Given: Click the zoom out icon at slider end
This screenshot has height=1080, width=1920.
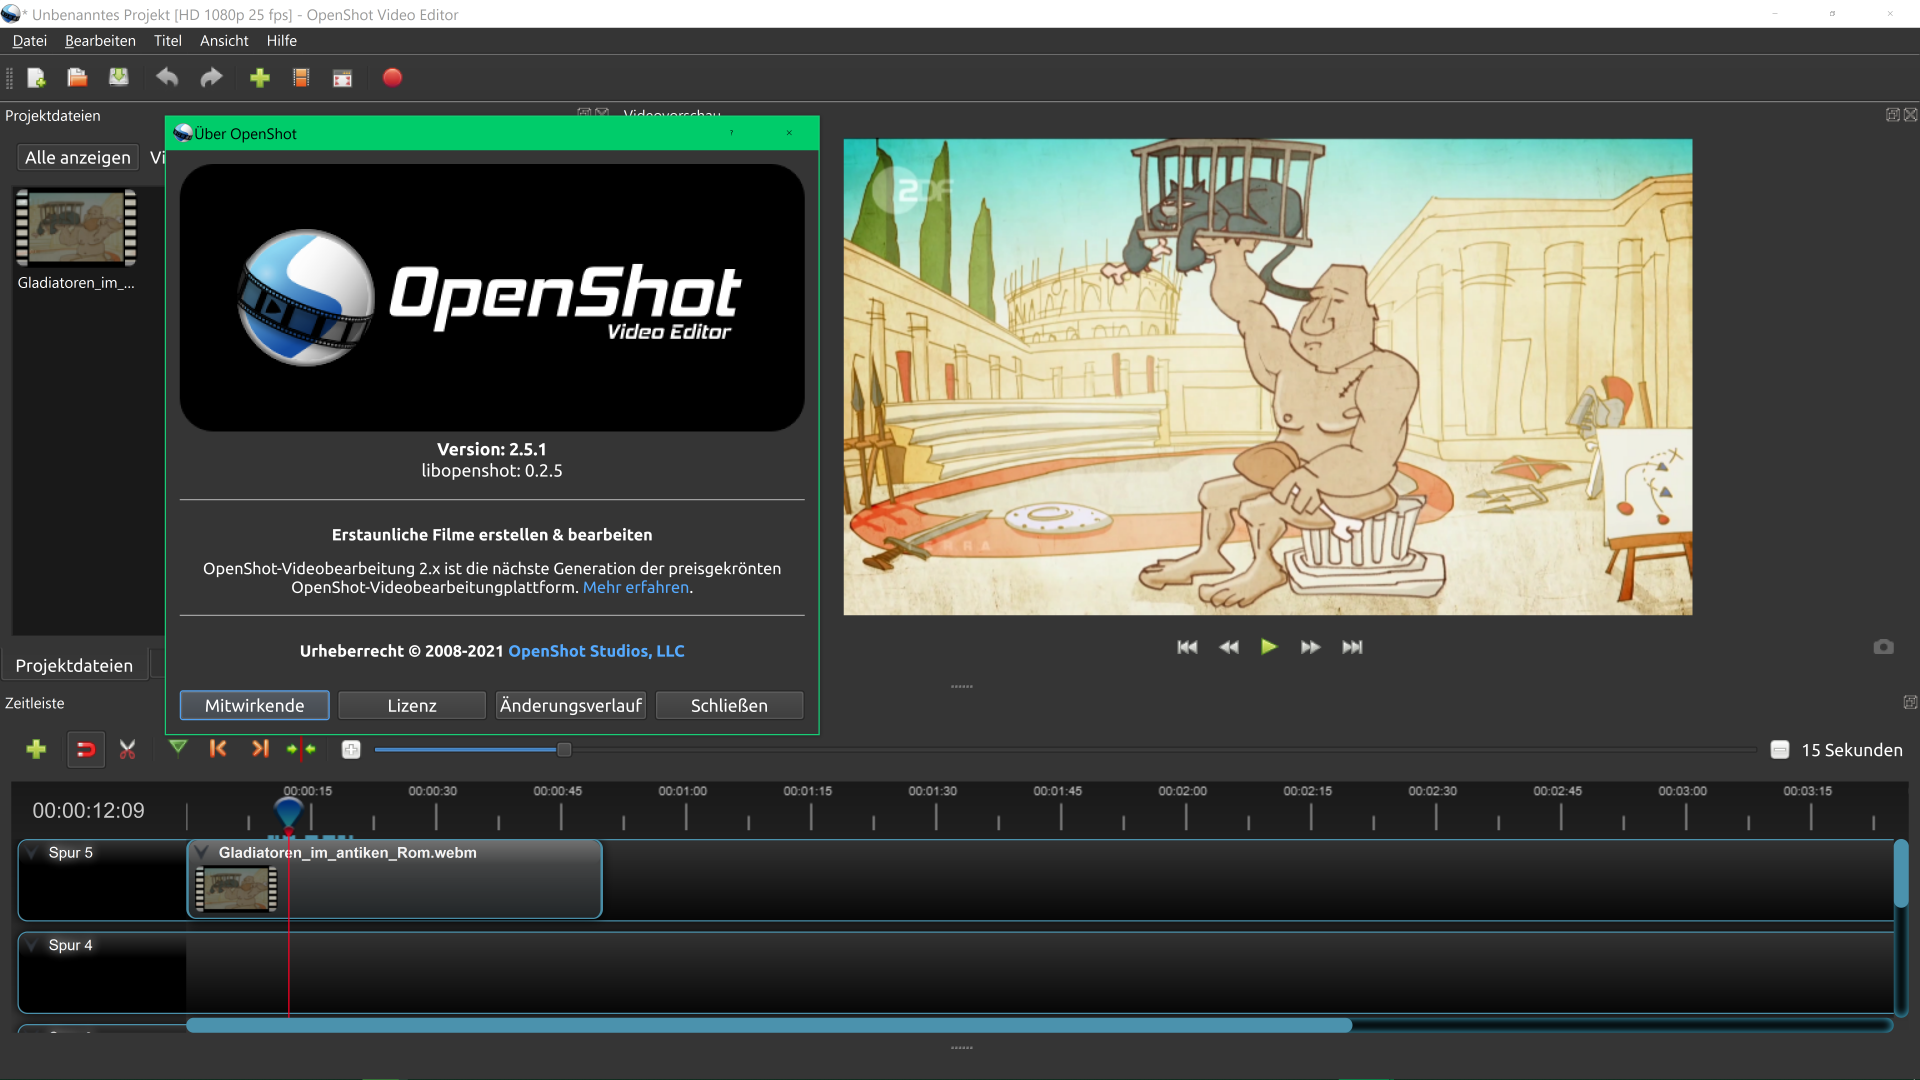Looking at the screenshot, I should 1779,750.
